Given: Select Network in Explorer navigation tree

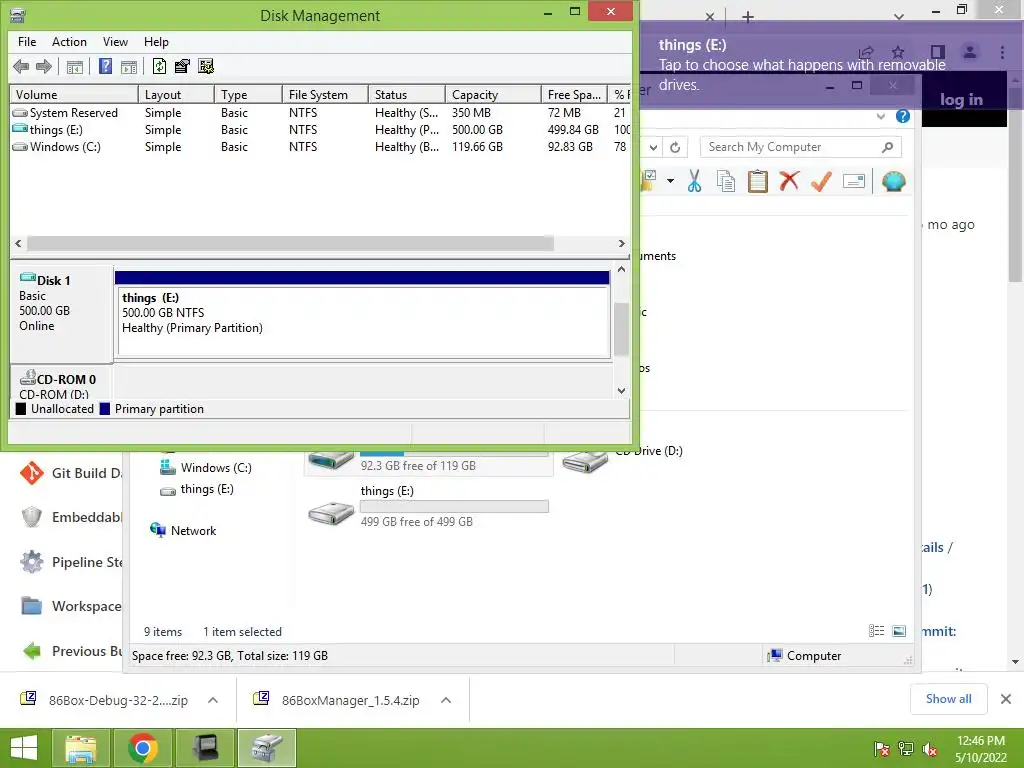Looking at the screenshot, I should (x=184, y=530).
